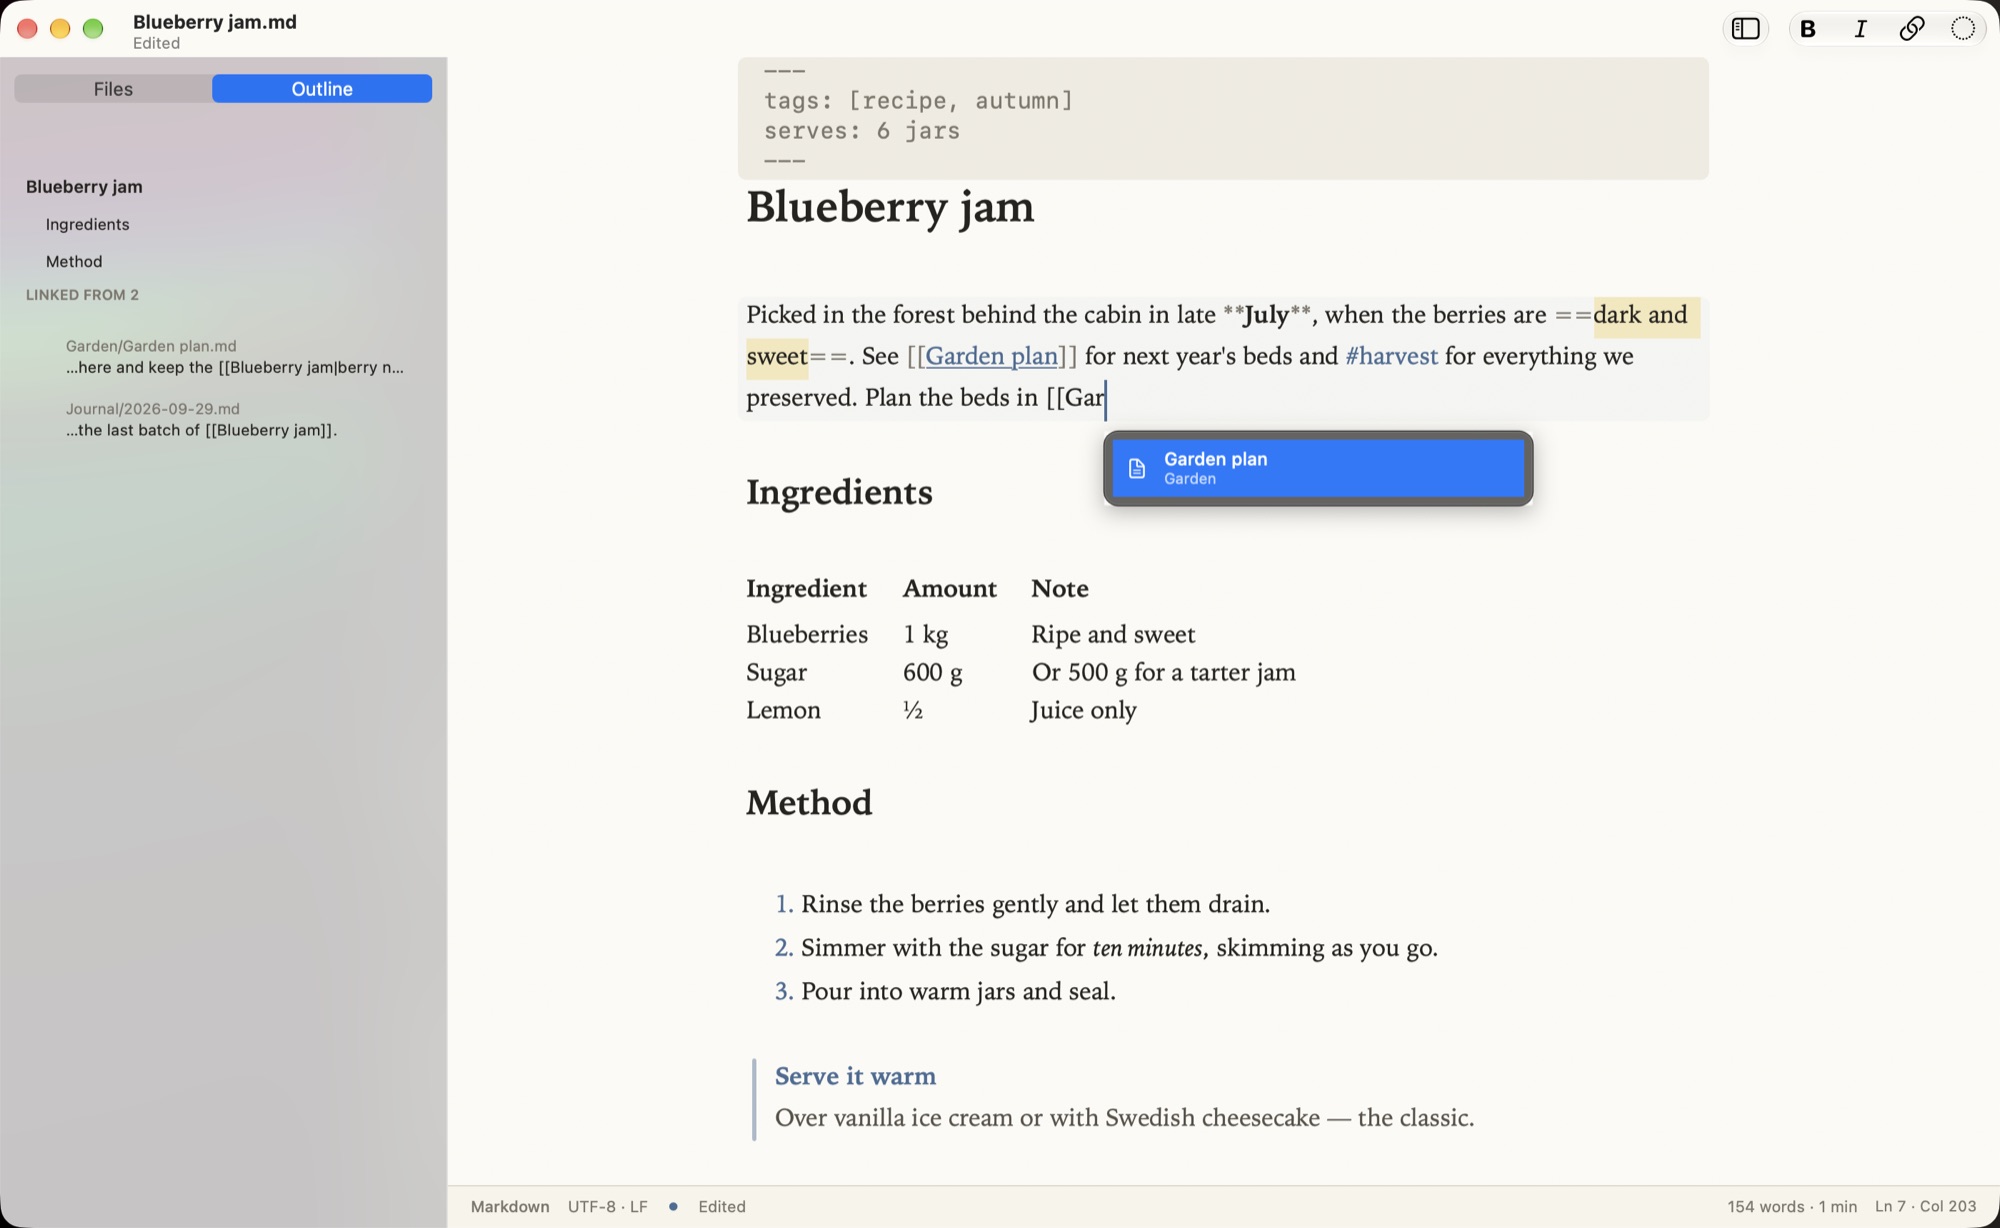2000x1228 pixels.
Task: Switch to the Outline tab
Action: 322,89
